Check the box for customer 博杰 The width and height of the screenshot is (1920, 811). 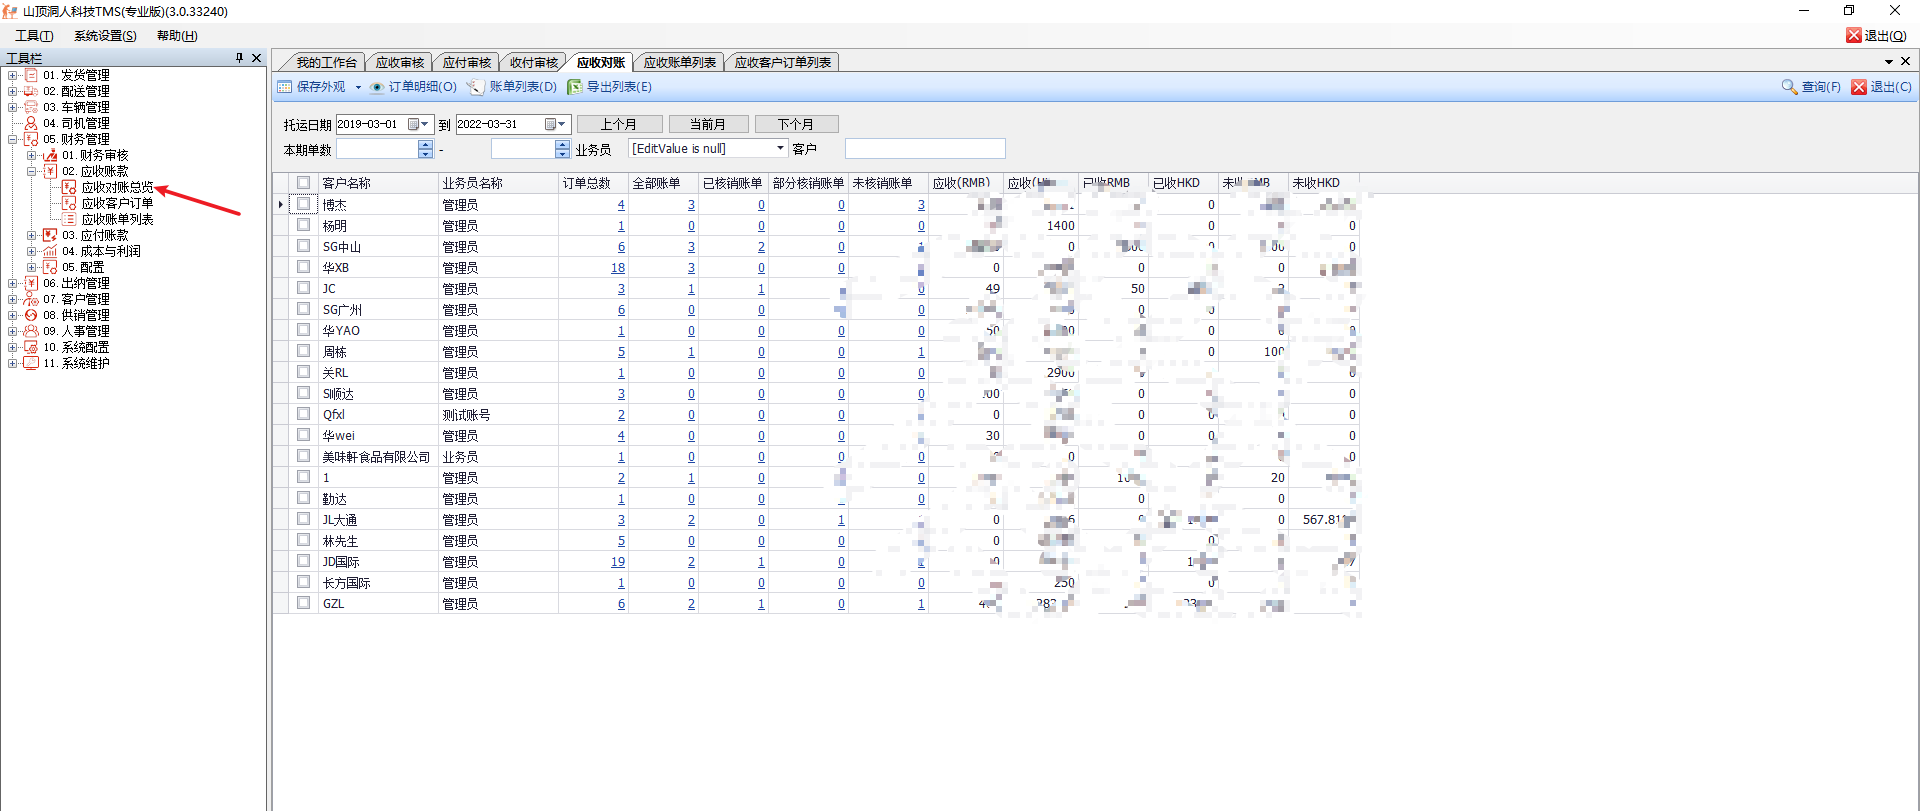point(303,204)
